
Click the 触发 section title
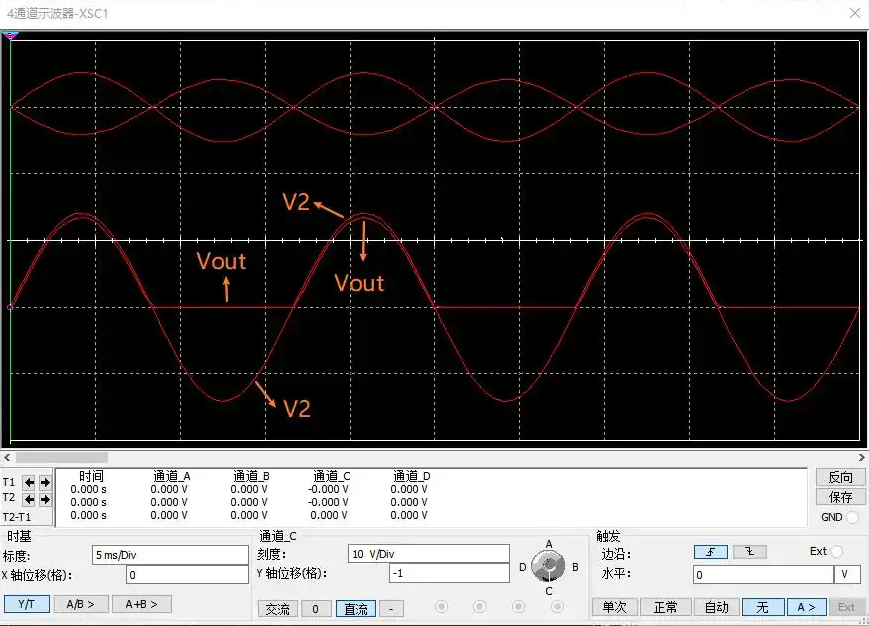point(608,536)
